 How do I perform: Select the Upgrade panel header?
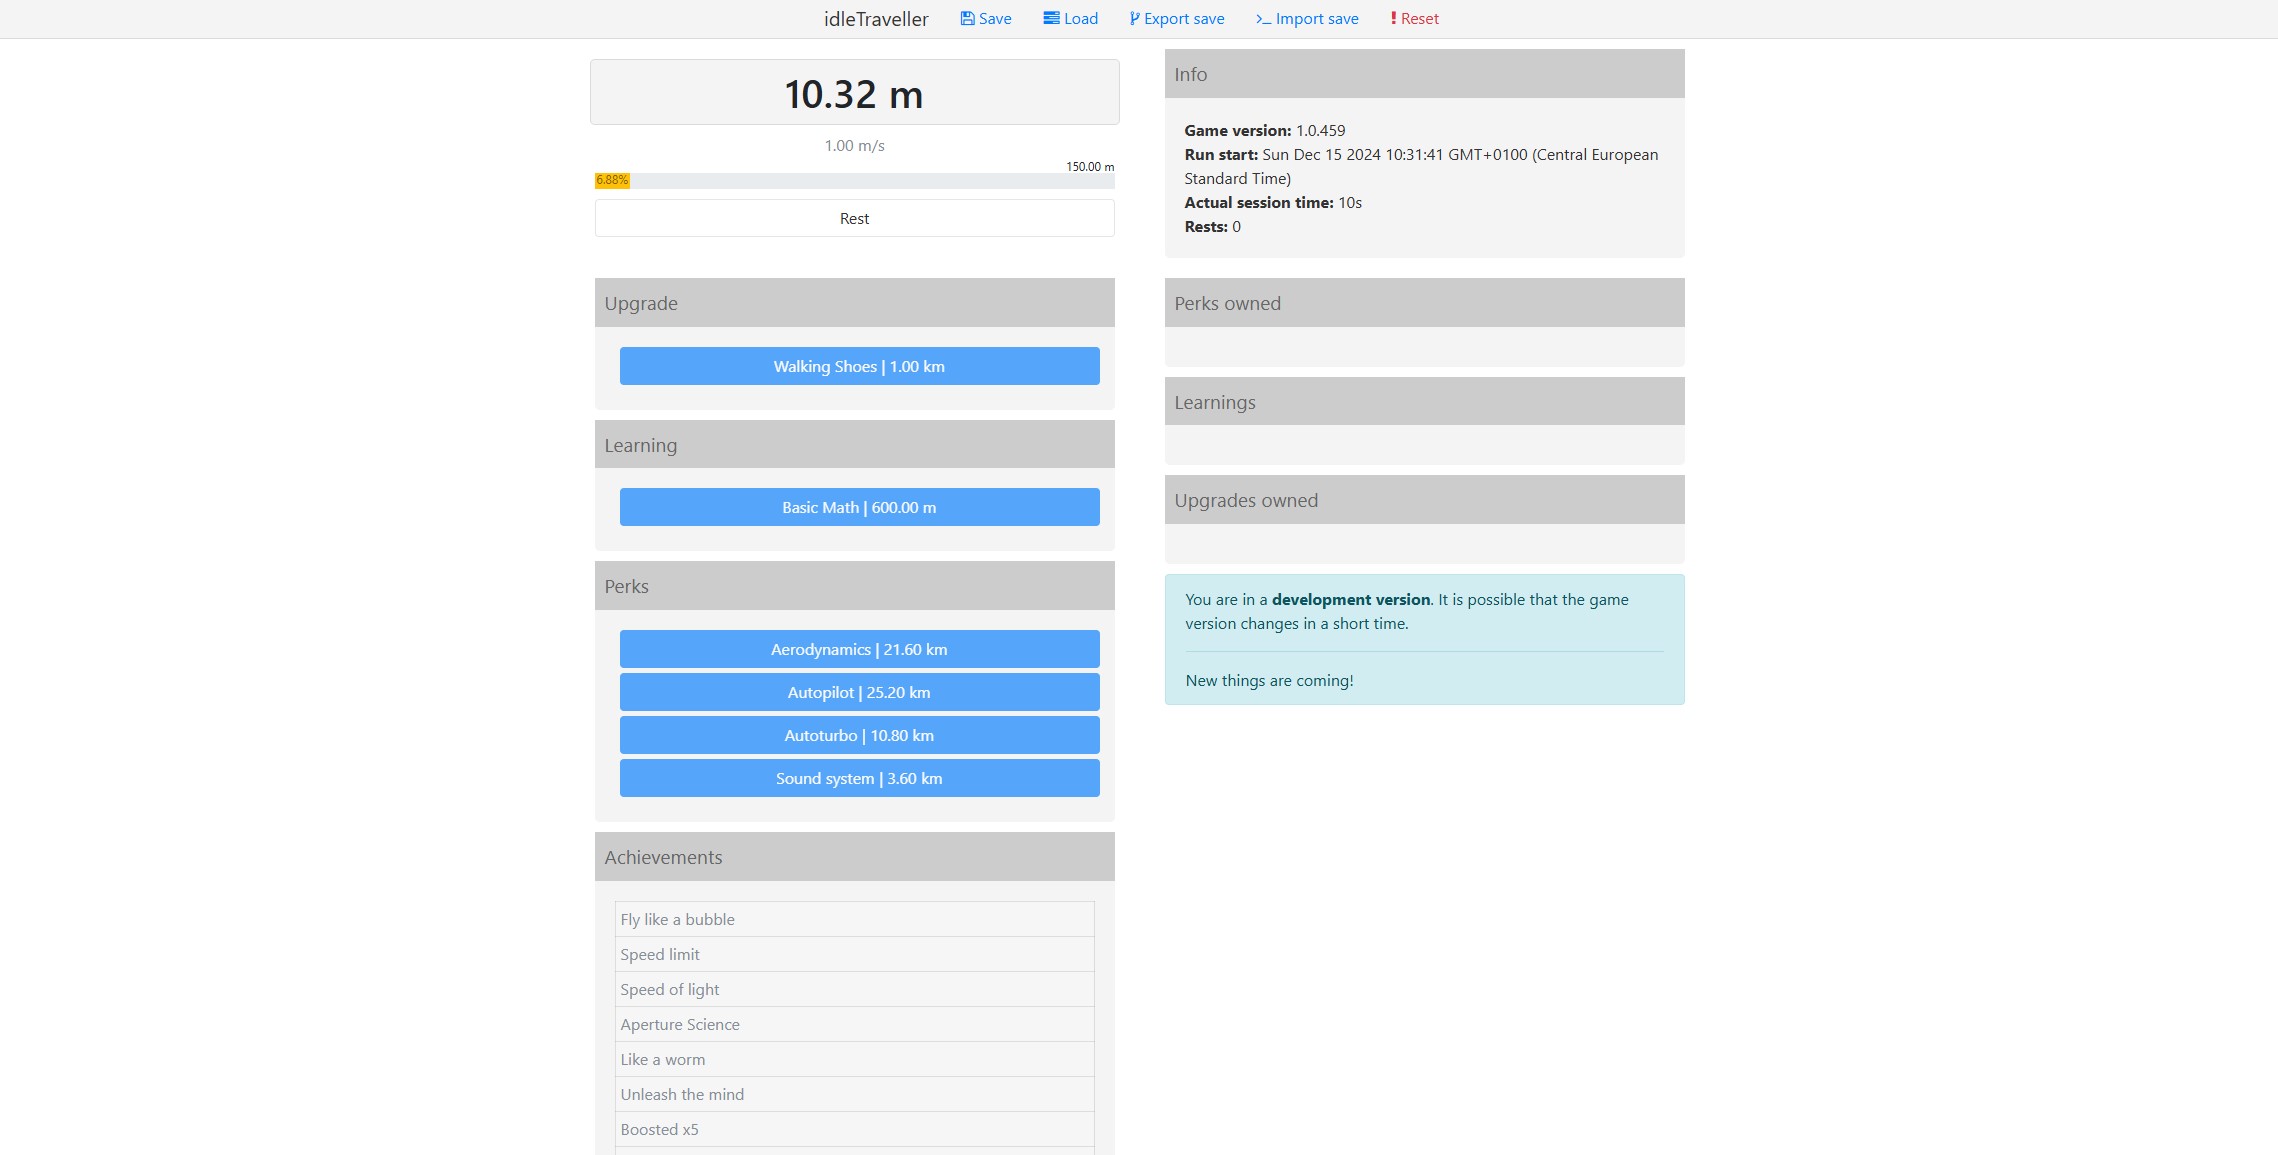coord(855,303)
